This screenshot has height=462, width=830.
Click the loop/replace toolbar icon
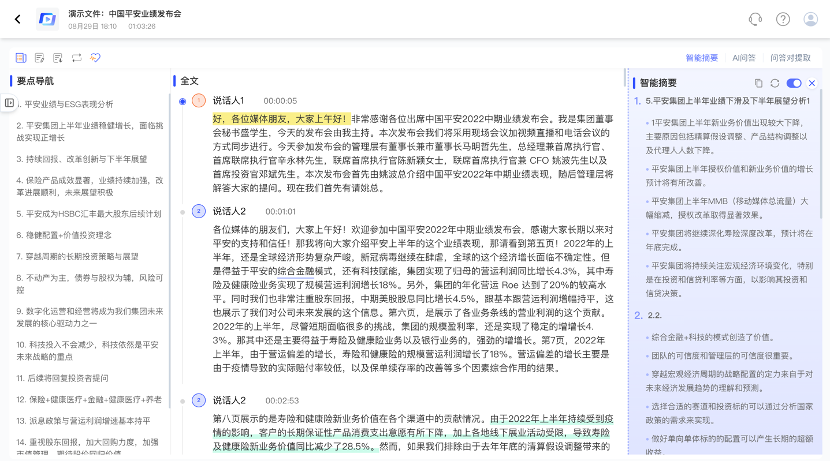(77, 58)
